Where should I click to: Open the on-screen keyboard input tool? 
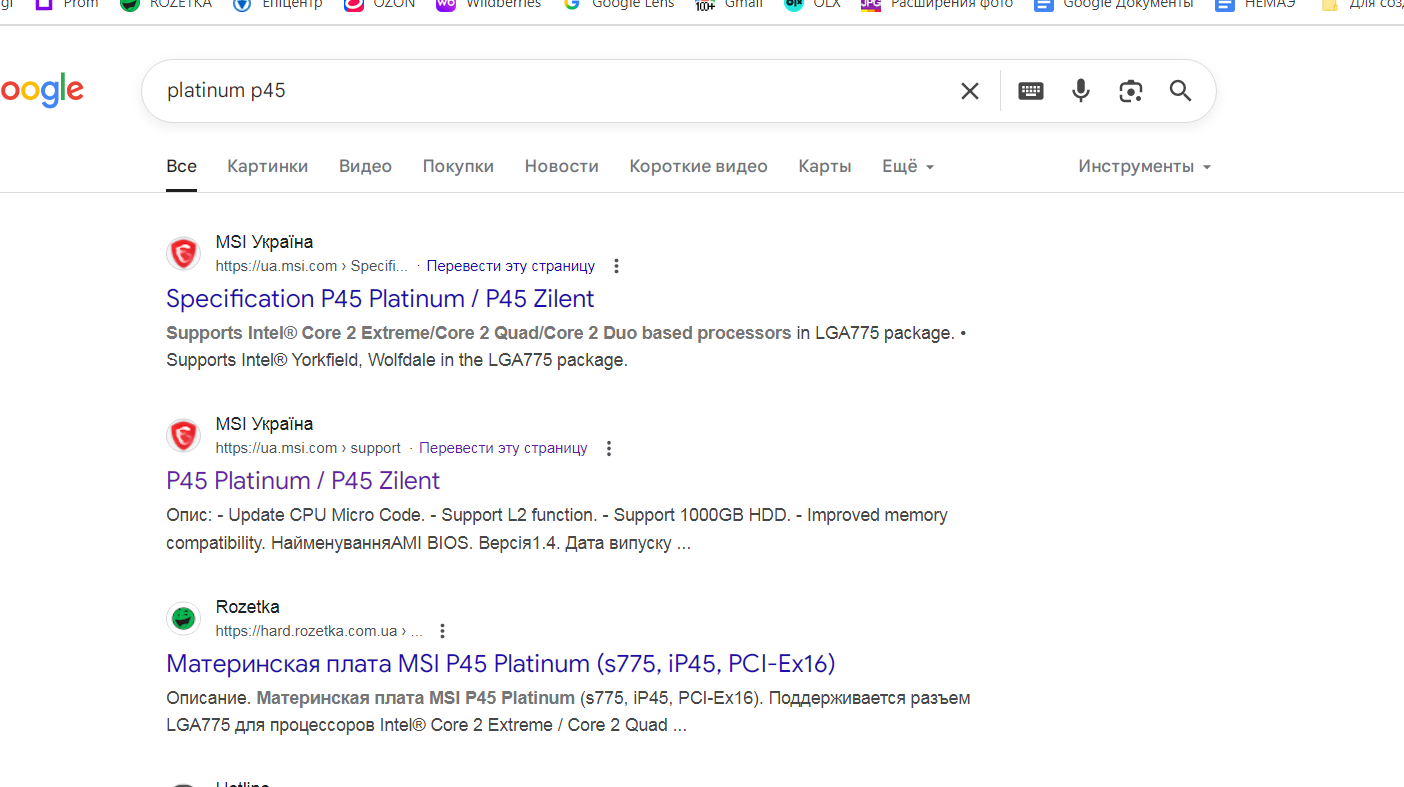(x=1031, y=91)
